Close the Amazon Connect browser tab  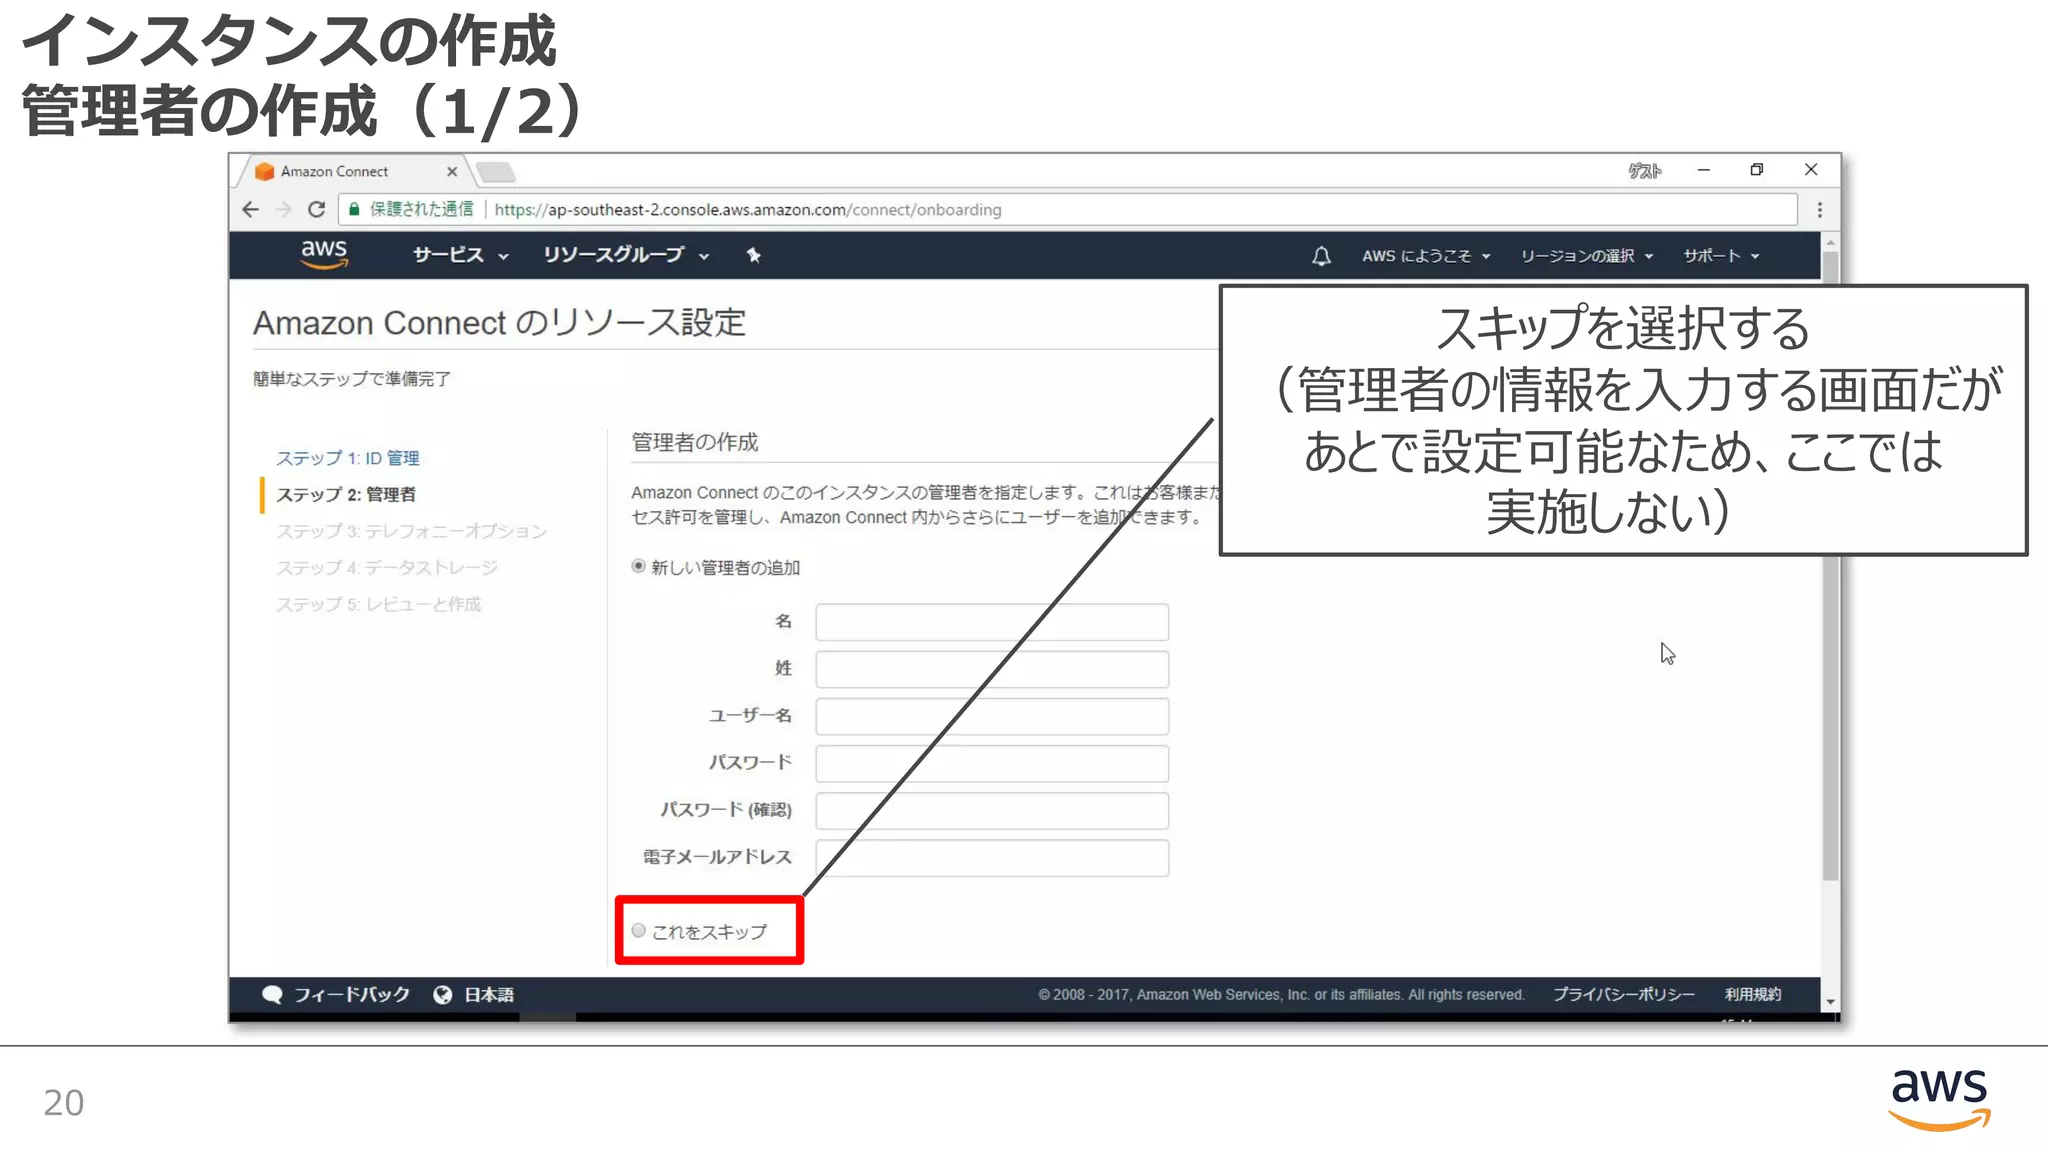(x=452, y=172)
